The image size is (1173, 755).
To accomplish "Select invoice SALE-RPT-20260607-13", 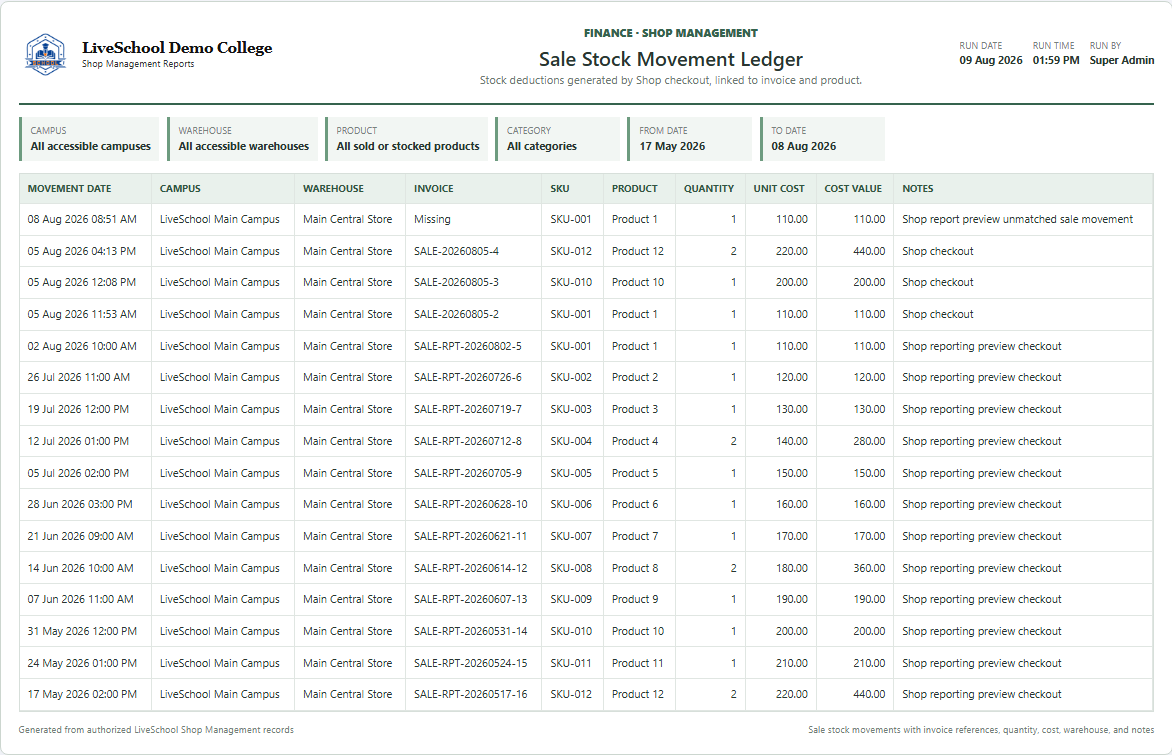I will pos(471,599).
